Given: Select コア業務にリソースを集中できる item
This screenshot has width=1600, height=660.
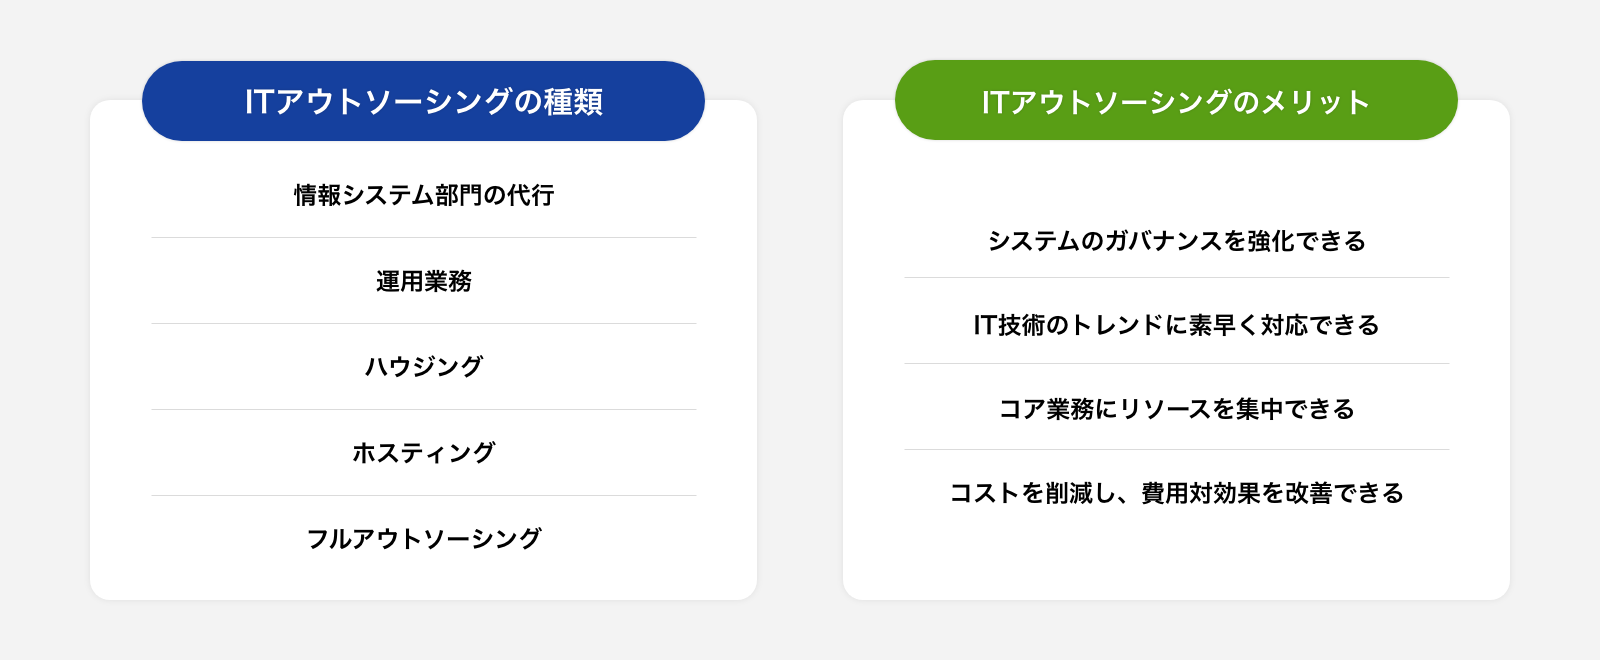Looking at the screenshot, I should pyautogui.click(x=1177, y=409).
